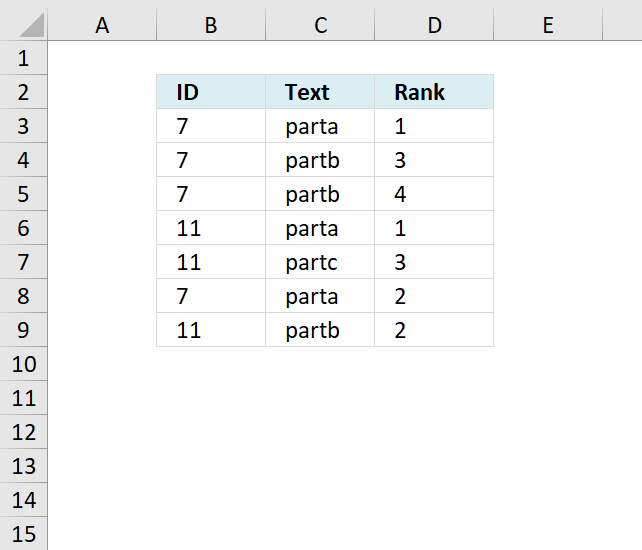Select cell C3 containing parta
The height and width of the screenshot is (550, 642).
click(x=320, y=126)
